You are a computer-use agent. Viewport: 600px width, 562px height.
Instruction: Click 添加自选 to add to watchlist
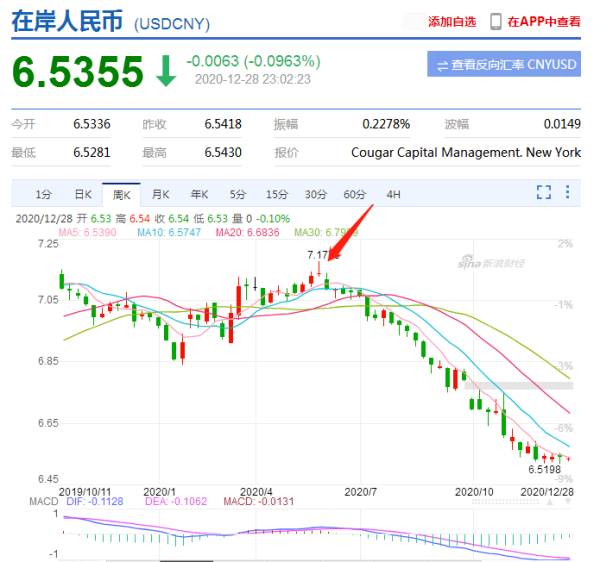coord(452,22)
